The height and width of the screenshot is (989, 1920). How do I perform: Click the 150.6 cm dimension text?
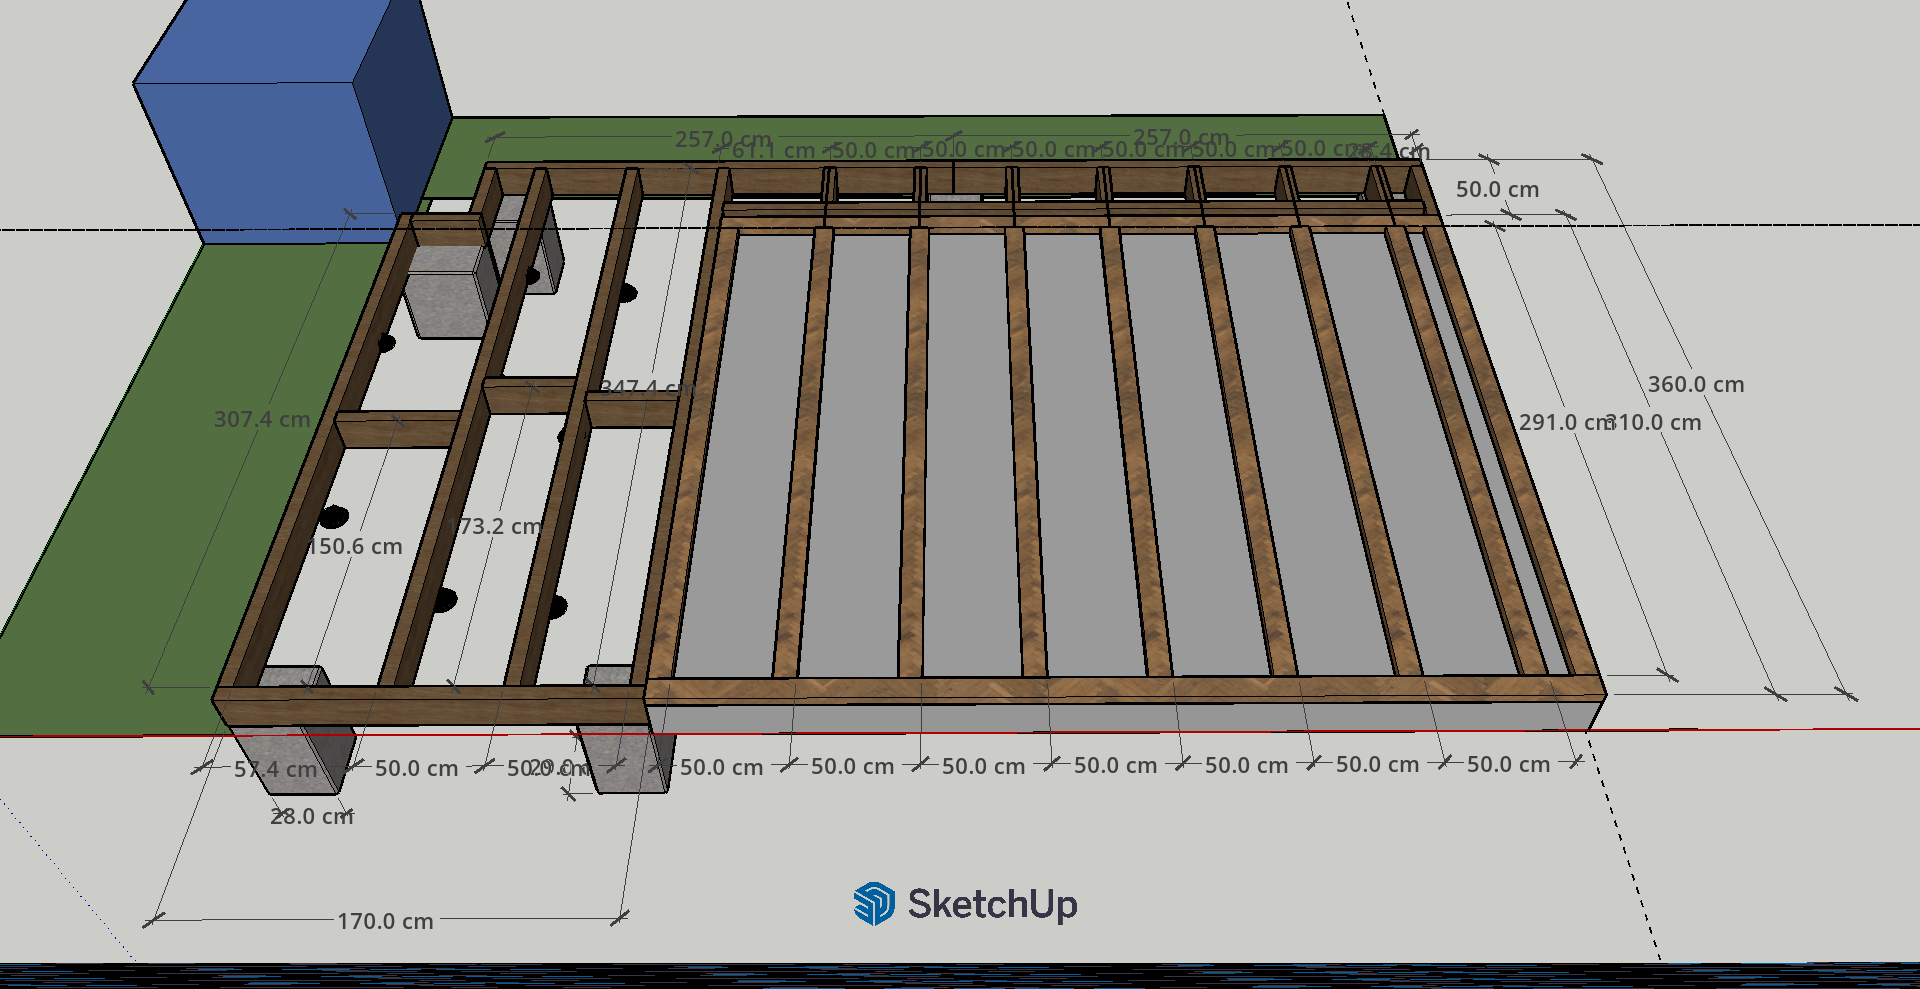click(355, 546)
